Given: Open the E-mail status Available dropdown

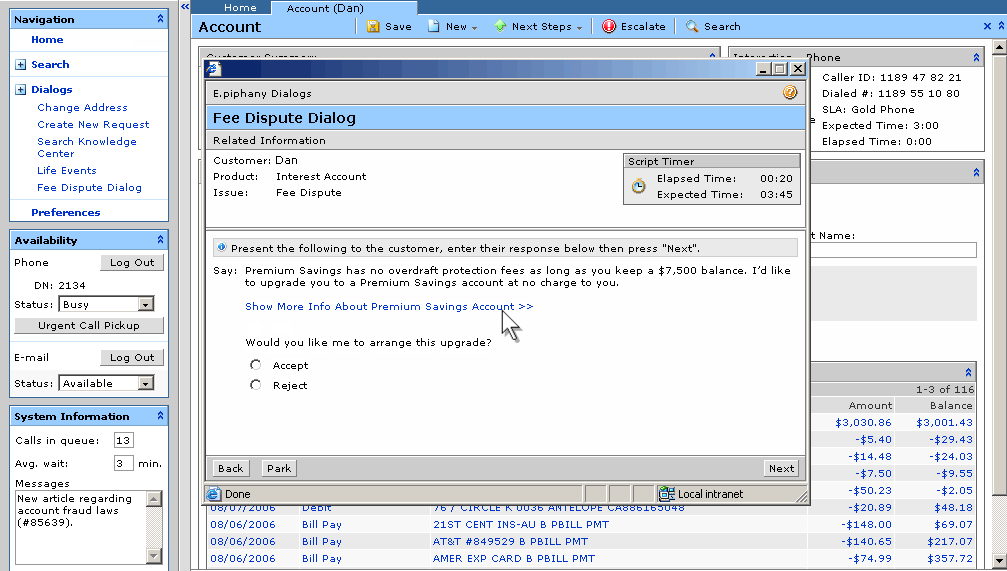Looking at the screenshot, I should (146, 383).
